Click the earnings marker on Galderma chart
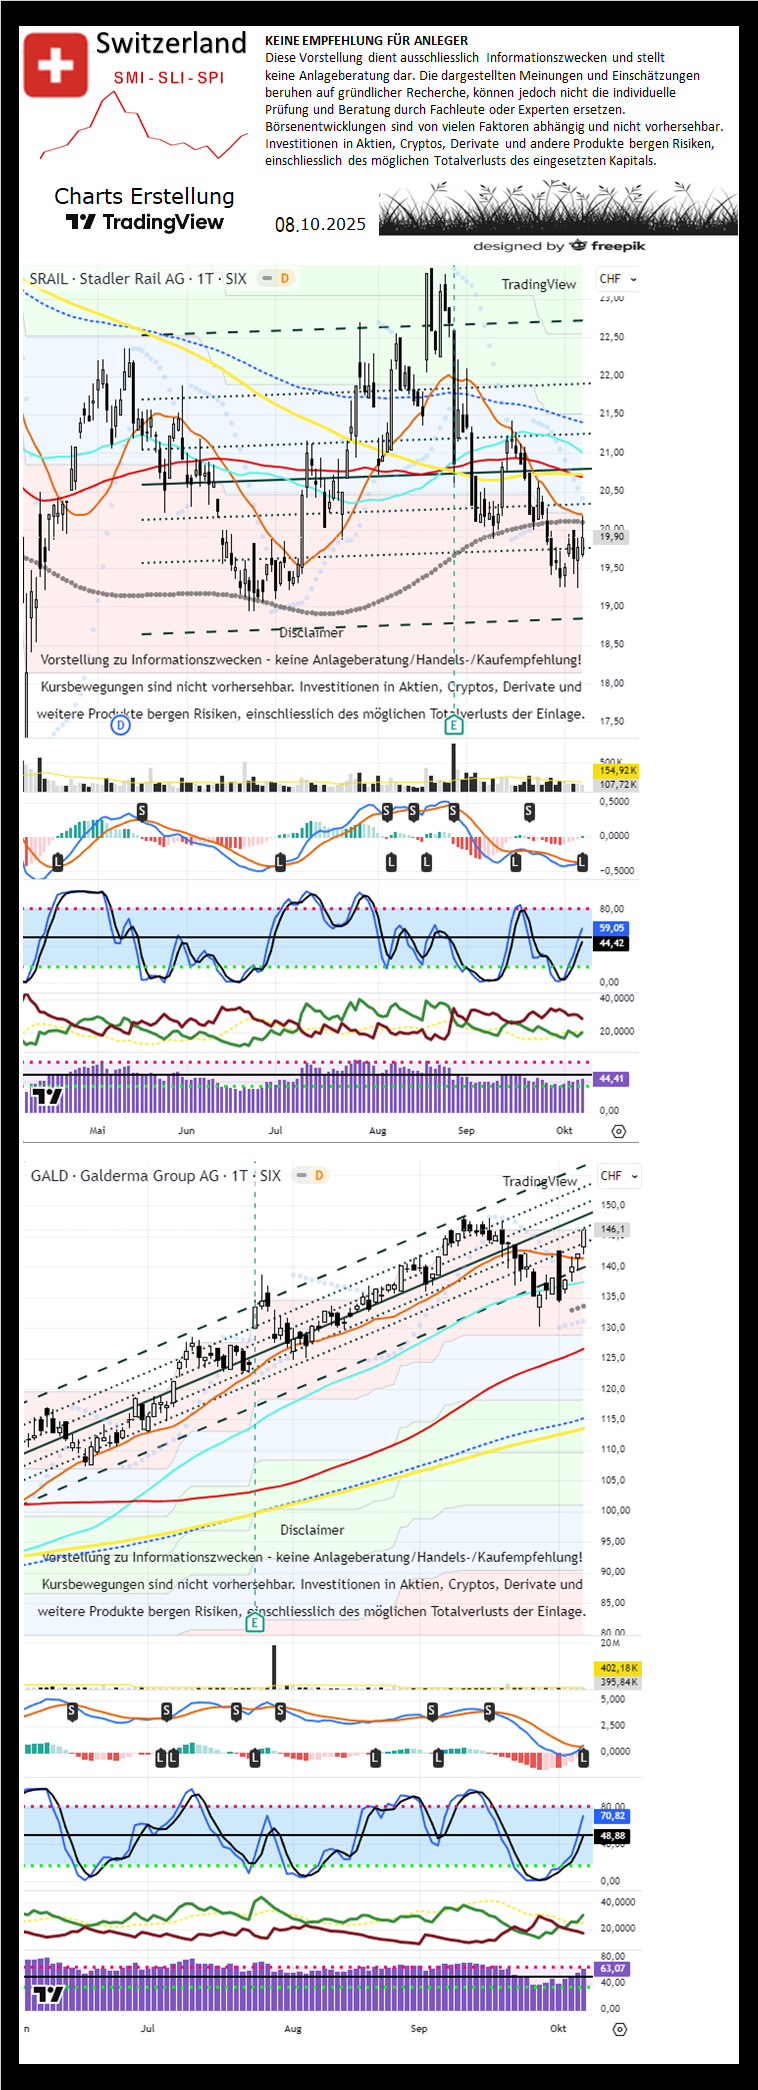 pyautogui.click(x=255, y=1622)
